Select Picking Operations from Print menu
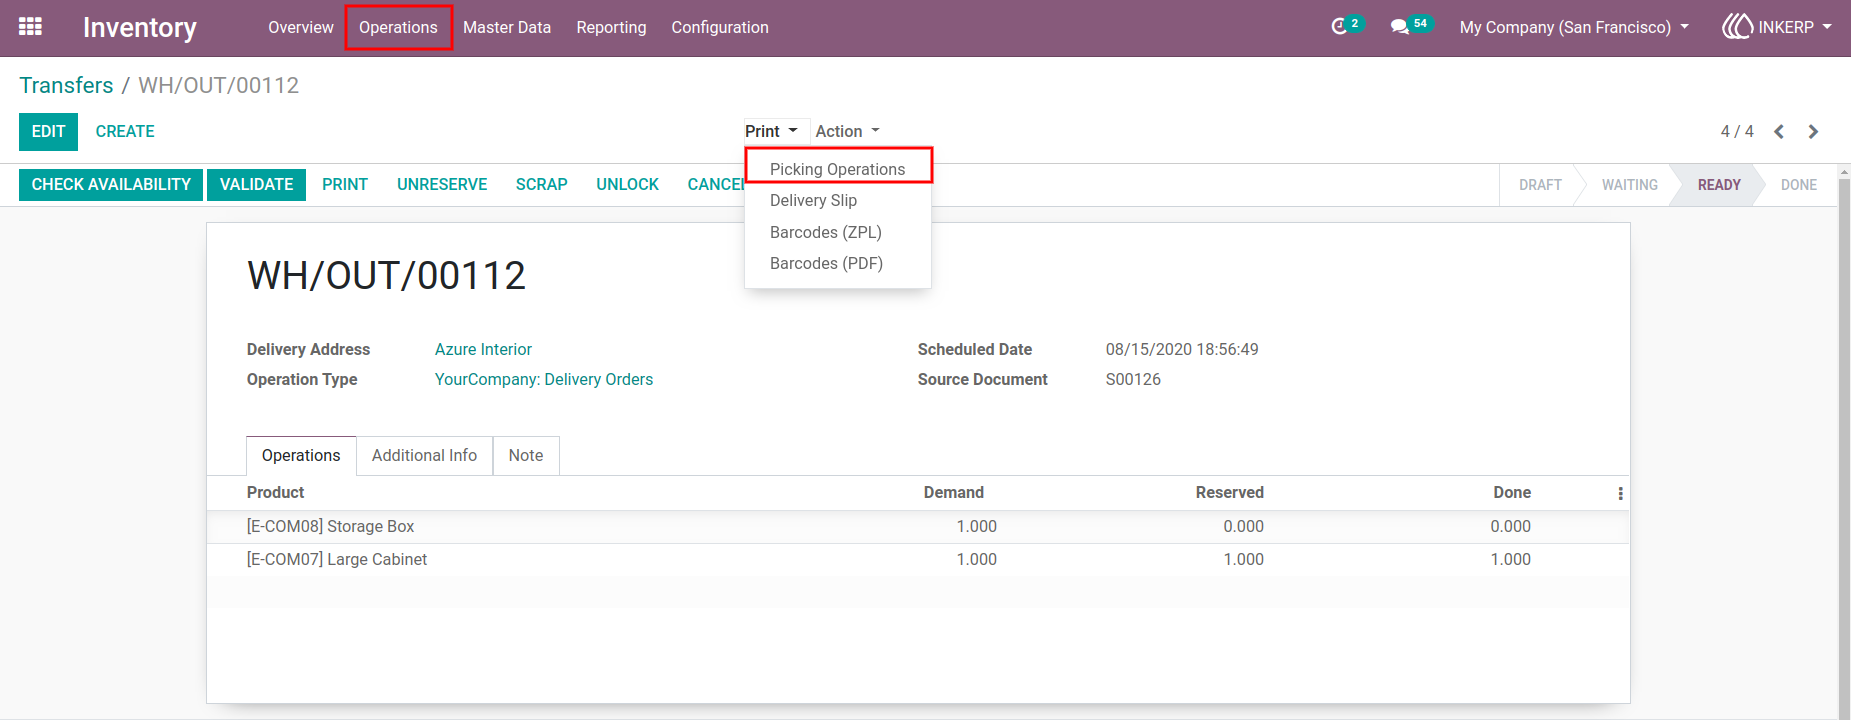Viewport: 1852px width, 720px height. pyautogui.click(x=838, y=169)
